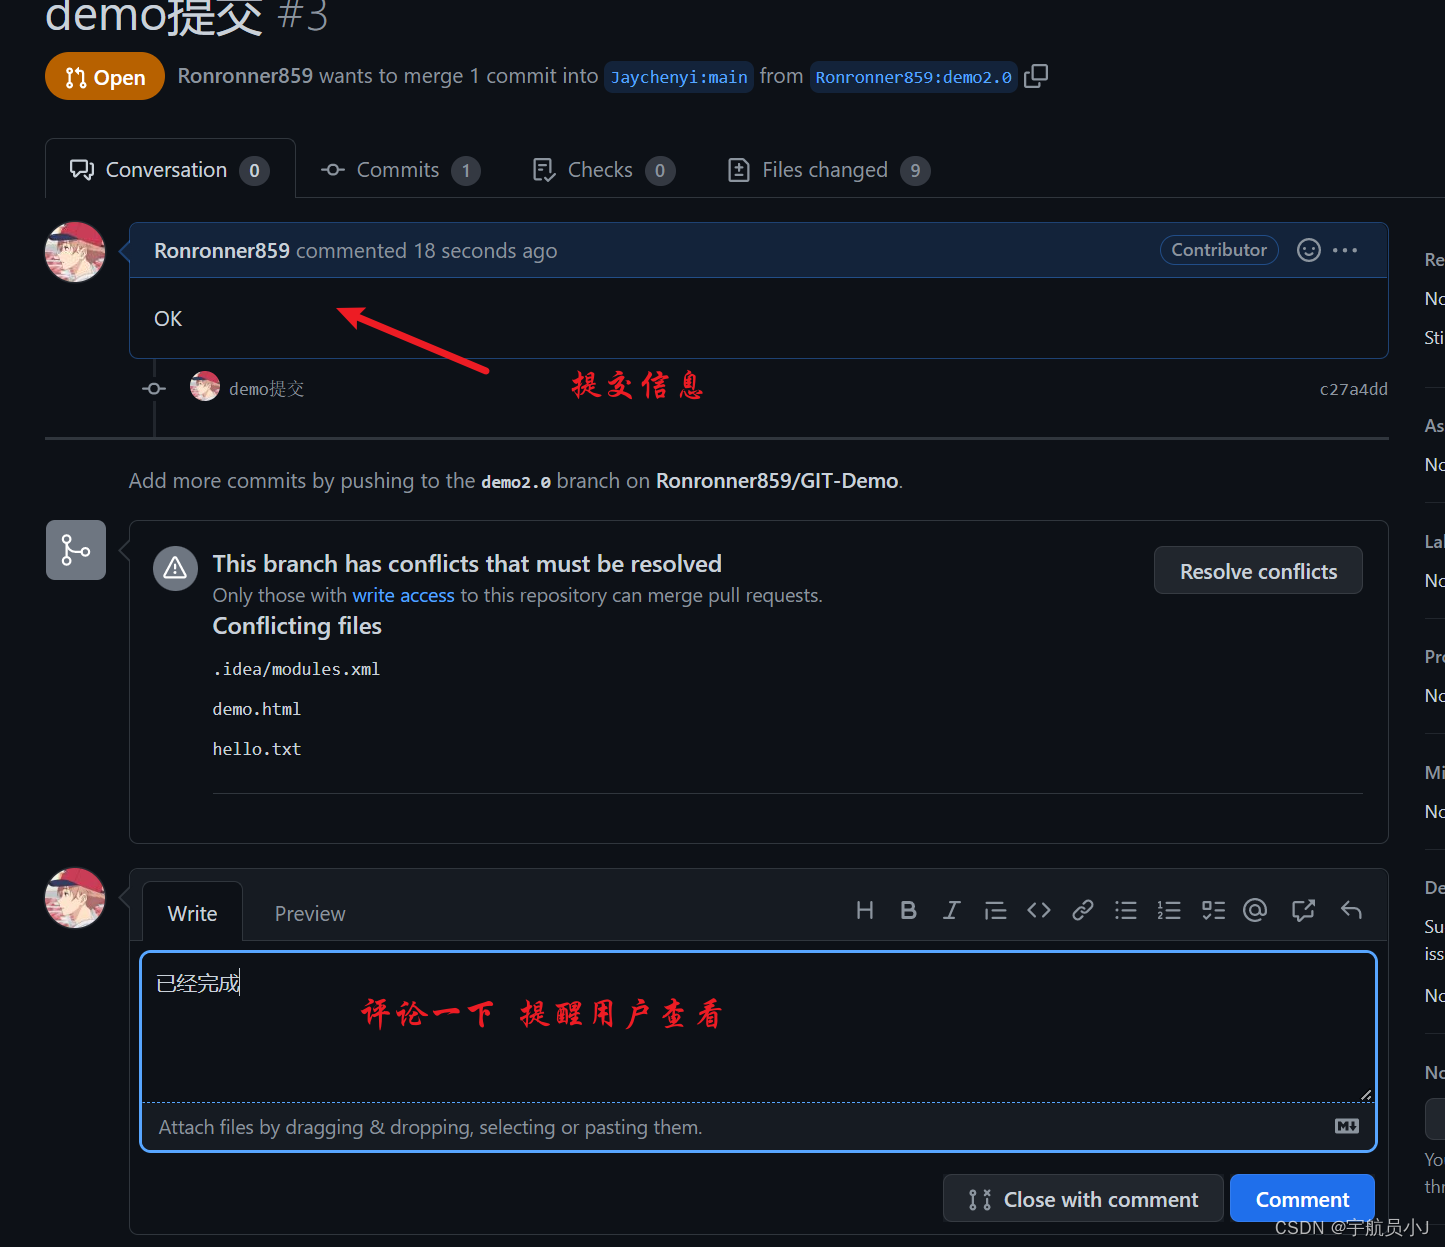Click the blue Comment button
Viewport: 1445px width, 1247px height.
1302,1198
